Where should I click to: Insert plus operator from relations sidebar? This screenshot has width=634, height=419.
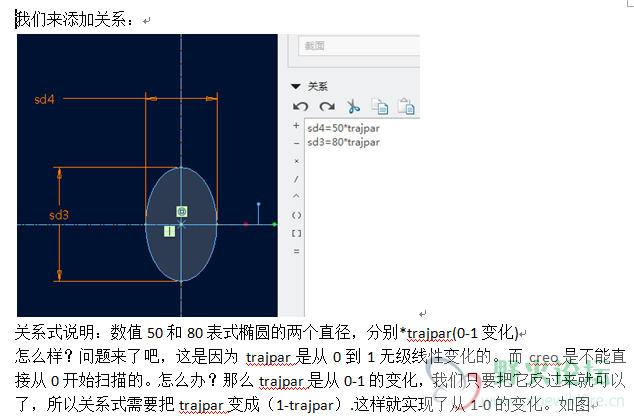point(296,126)
